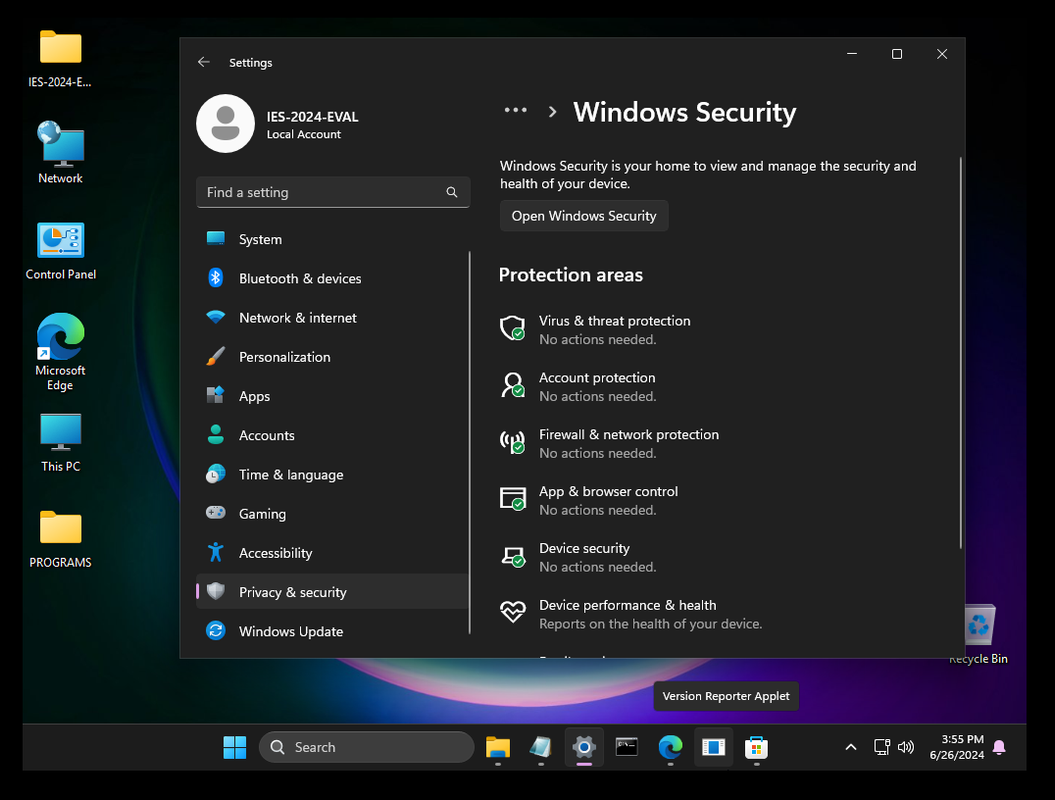Open Account protection person icon

(513, 386)
